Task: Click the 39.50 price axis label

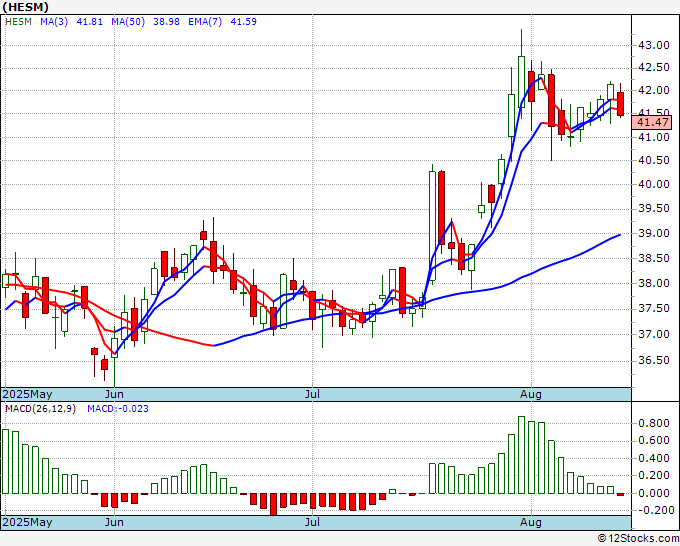Action: (x=653, y=209)
